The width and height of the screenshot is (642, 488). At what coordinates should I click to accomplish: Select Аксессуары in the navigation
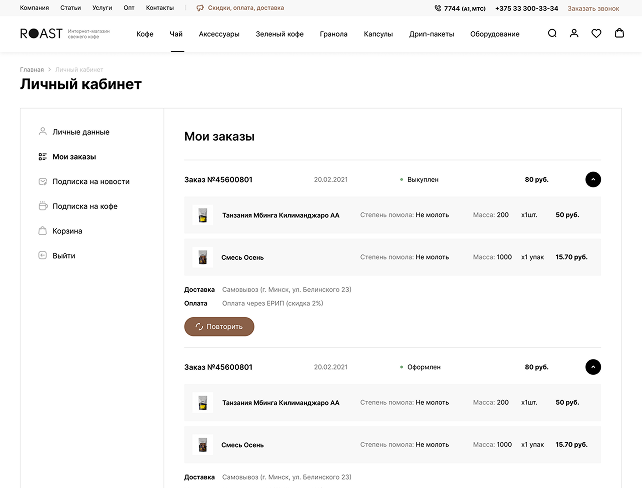(x=218, y=34)
